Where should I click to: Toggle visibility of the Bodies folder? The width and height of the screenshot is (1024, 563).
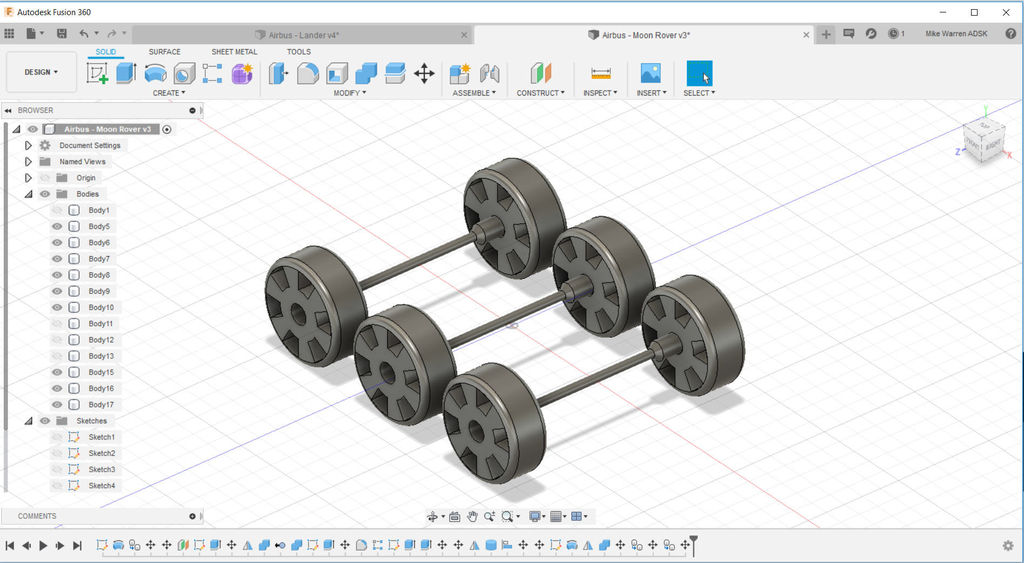pos(44,194)
